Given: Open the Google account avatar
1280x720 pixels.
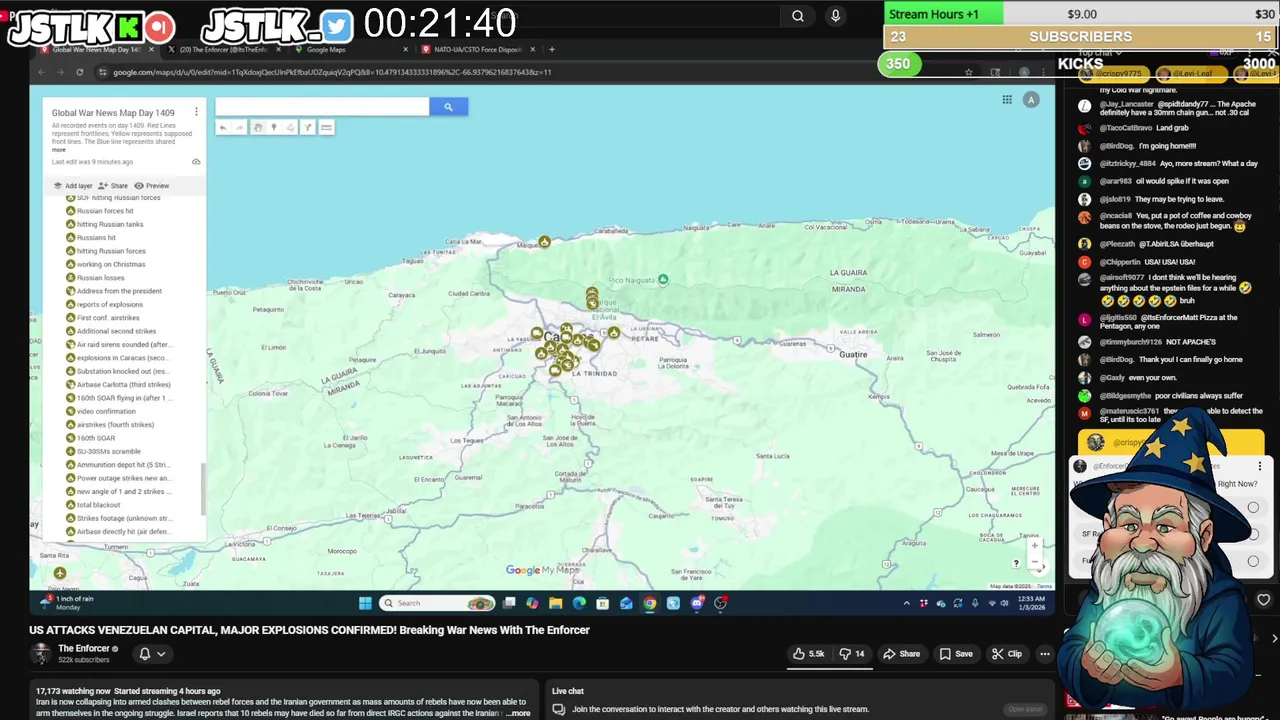Looking at the screenshot, I should click(x=1031, y=99).
